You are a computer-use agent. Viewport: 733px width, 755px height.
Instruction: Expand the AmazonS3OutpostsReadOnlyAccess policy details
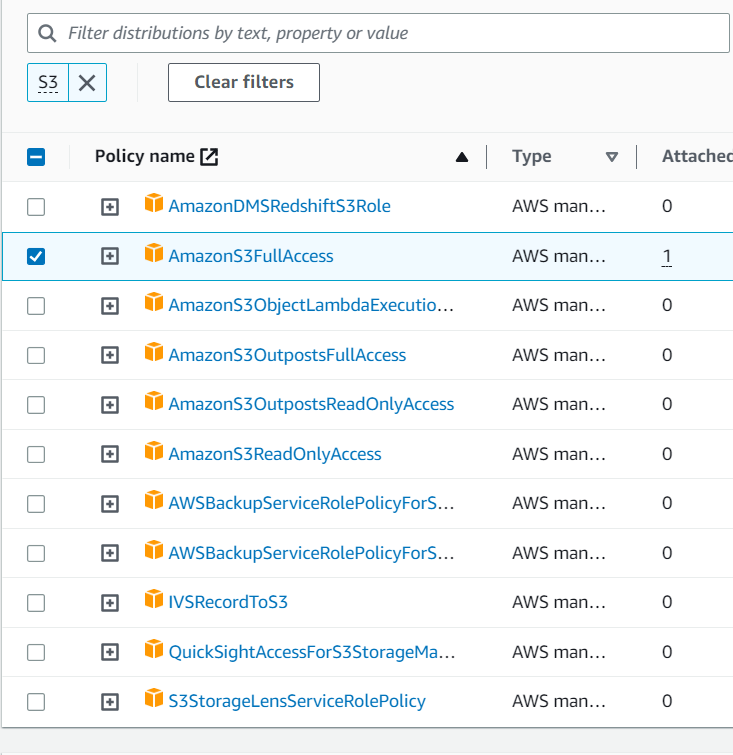pyautogui.click(x=110, y=405)
